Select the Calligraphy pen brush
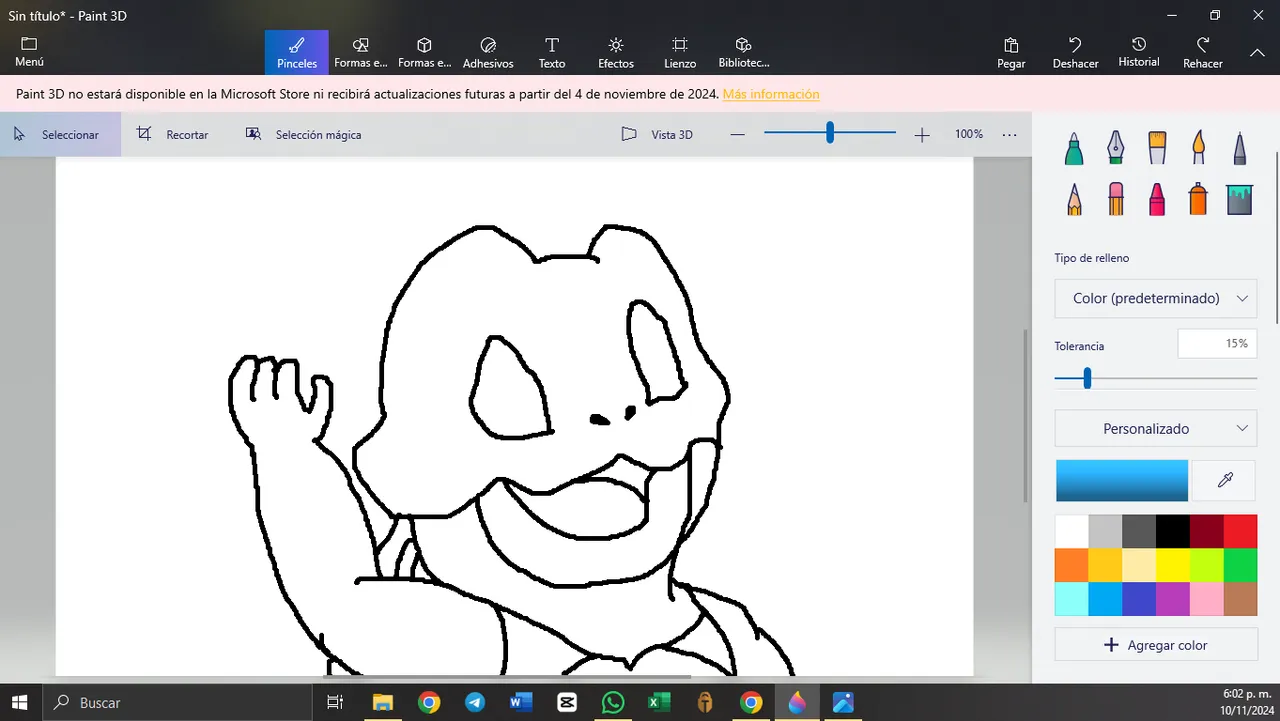The width and height of the screenshot is (1280, 721). coord(1115,149)
